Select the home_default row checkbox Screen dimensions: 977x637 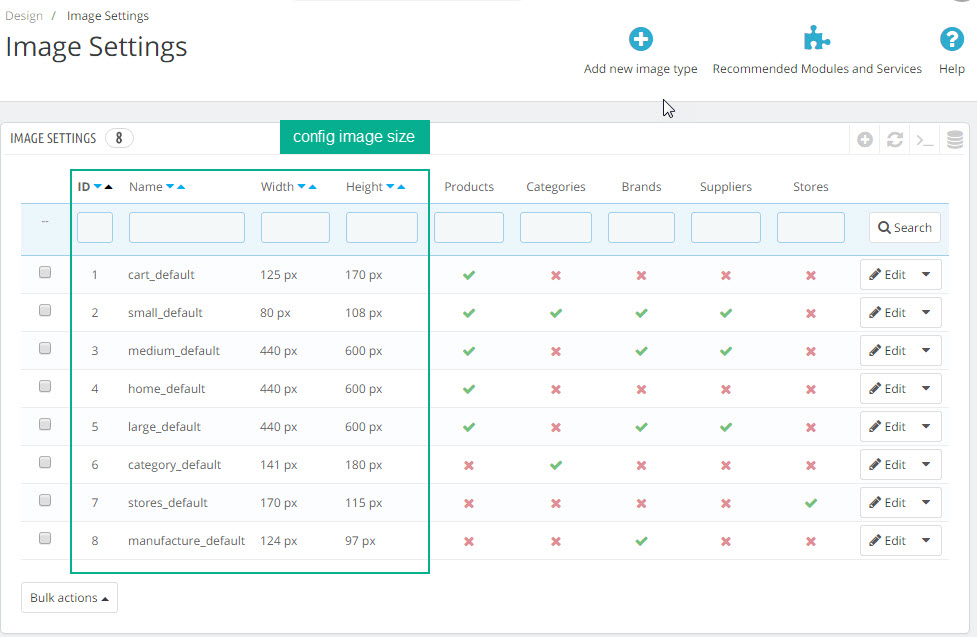point(45,386)
